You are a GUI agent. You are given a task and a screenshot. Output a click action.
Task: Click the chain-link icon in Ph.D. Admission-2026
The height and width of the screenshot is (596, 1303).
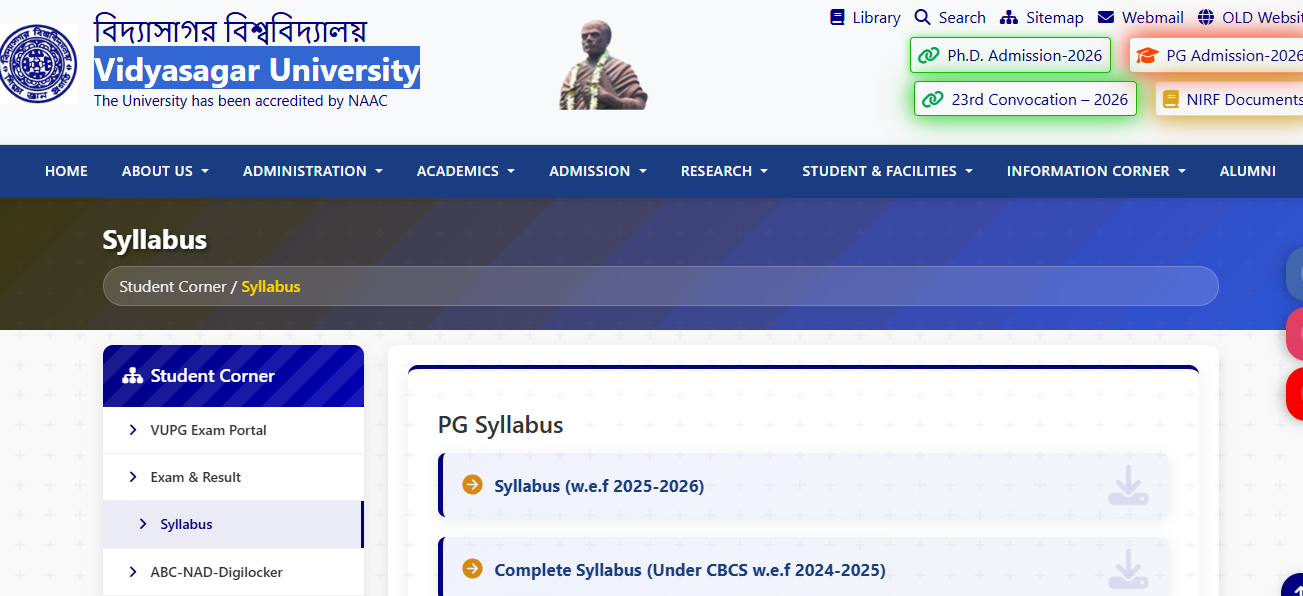pos(929,55)
